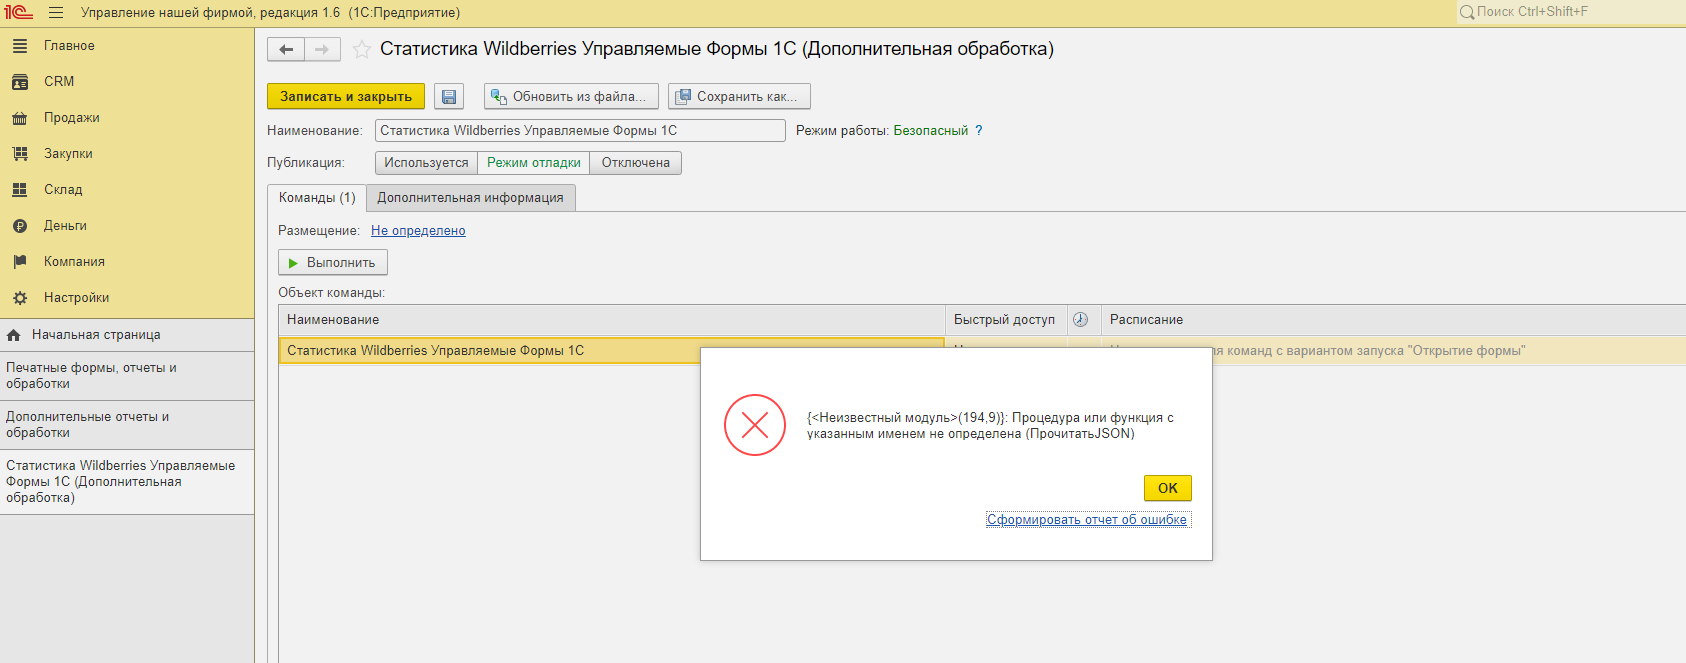The width and height of the screenshot is (1686, 663).
Task: Sort by the Наименование column header
Action: point(611,320)
